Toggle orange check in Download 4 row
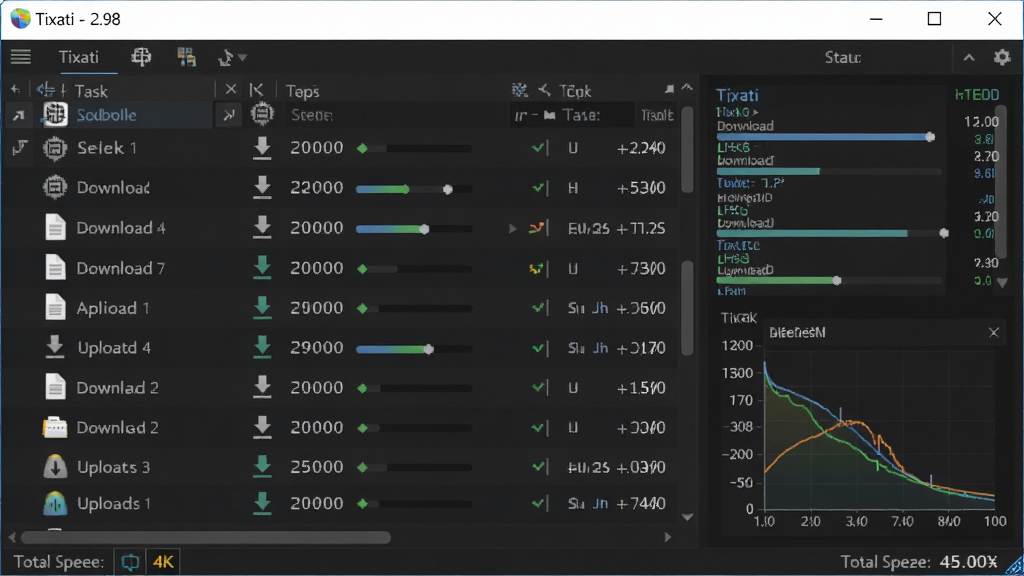The image size is (1024, 576). tap(537, 228)
